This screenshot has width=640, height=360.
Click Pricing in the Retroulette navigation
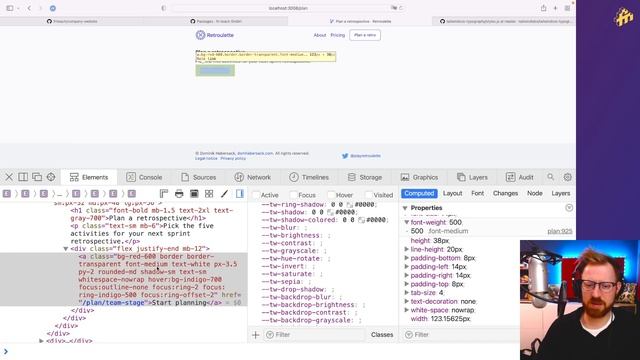point(338,35)
